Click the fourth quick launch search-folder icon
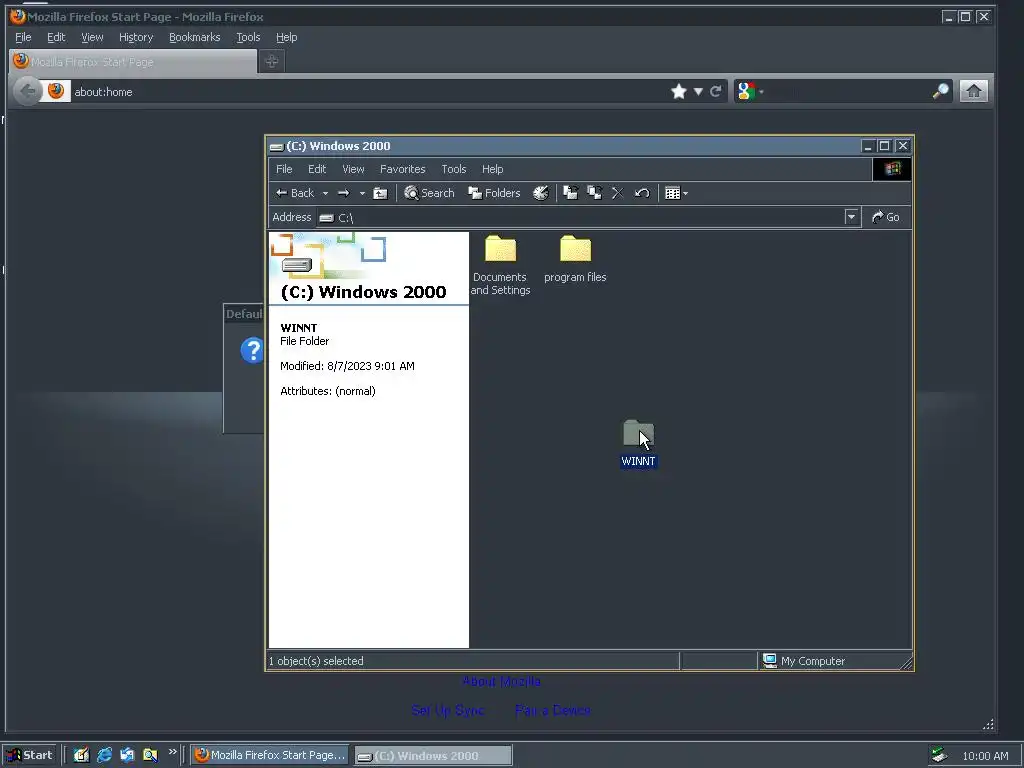The image size is (1024, 768). pos(150,756)
